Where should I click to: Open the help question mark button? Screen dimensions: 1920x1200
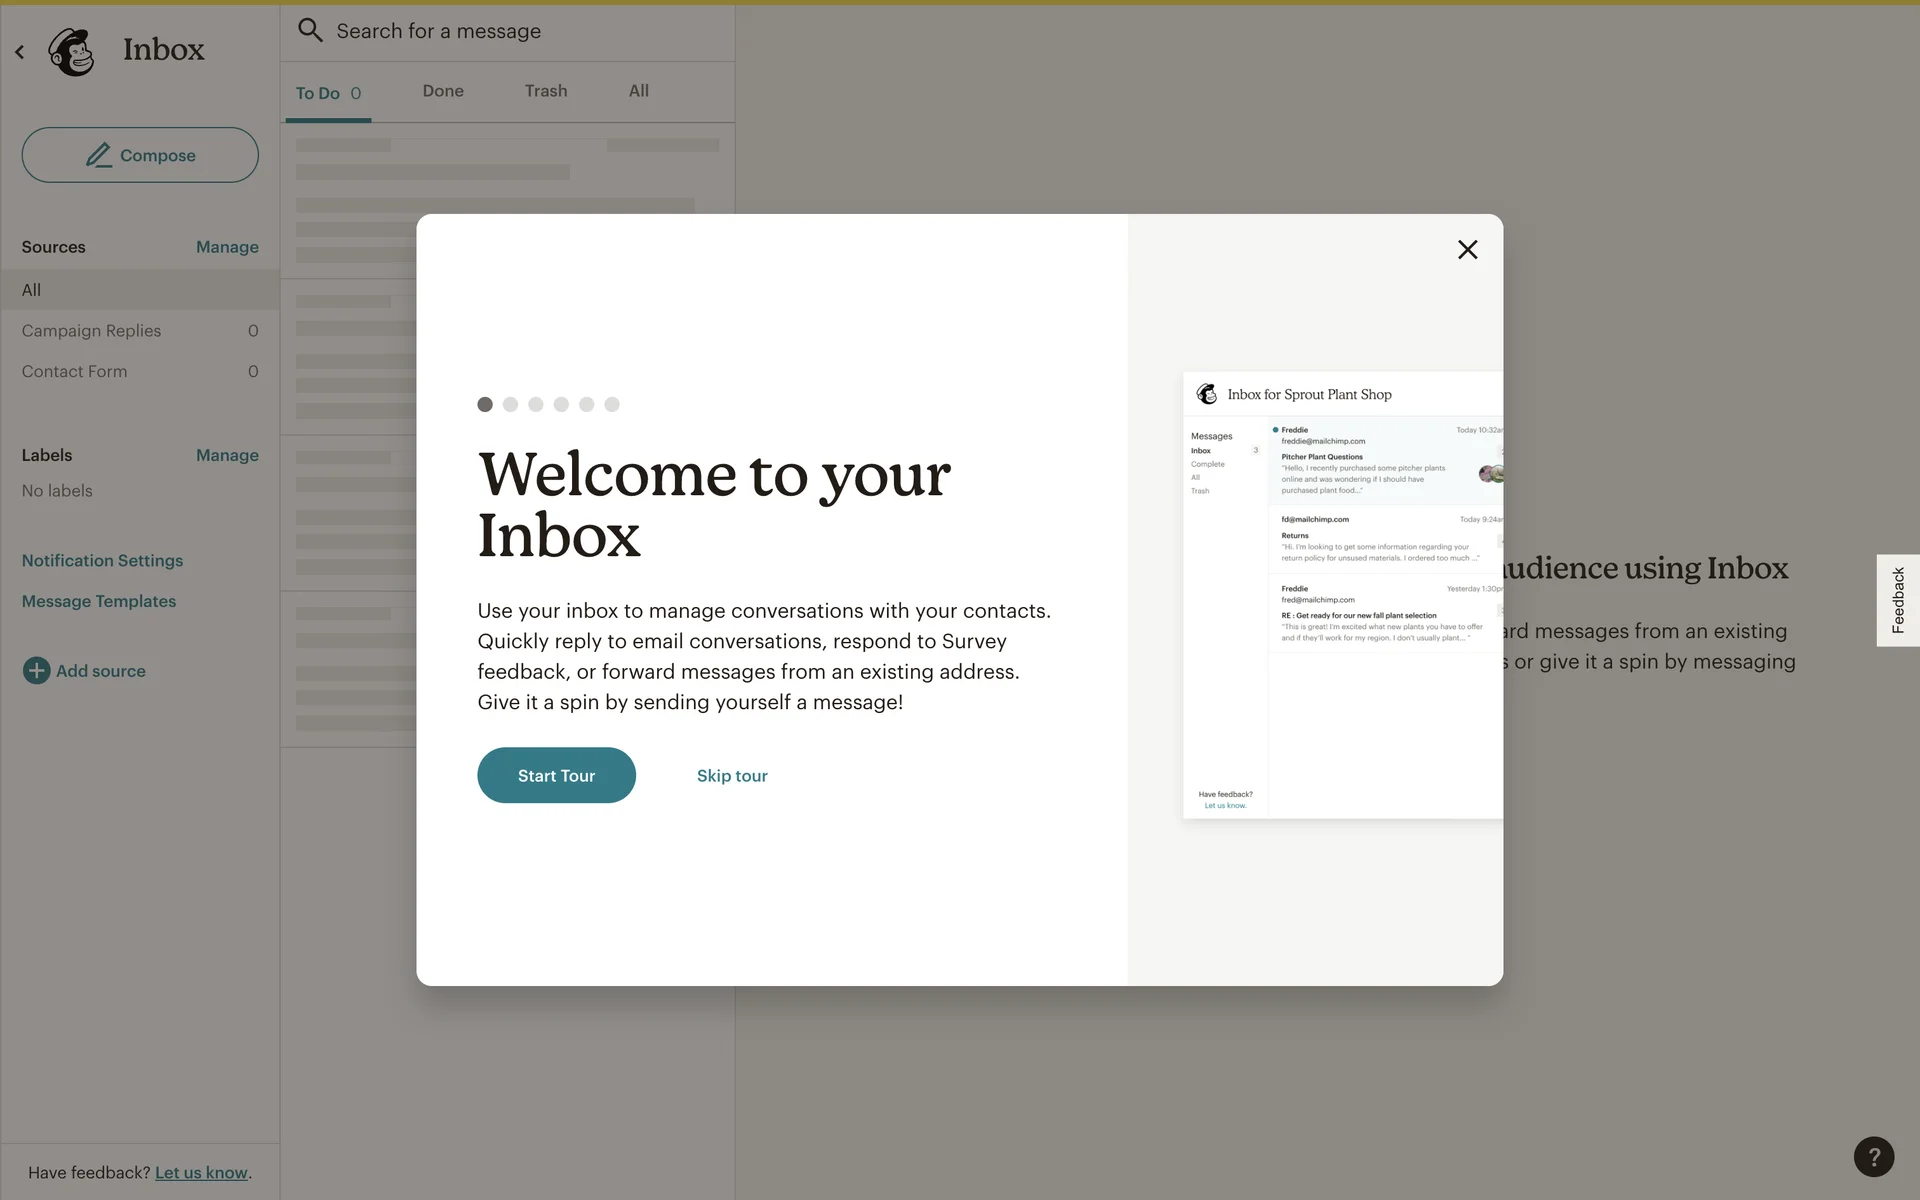point(1873,1156)
